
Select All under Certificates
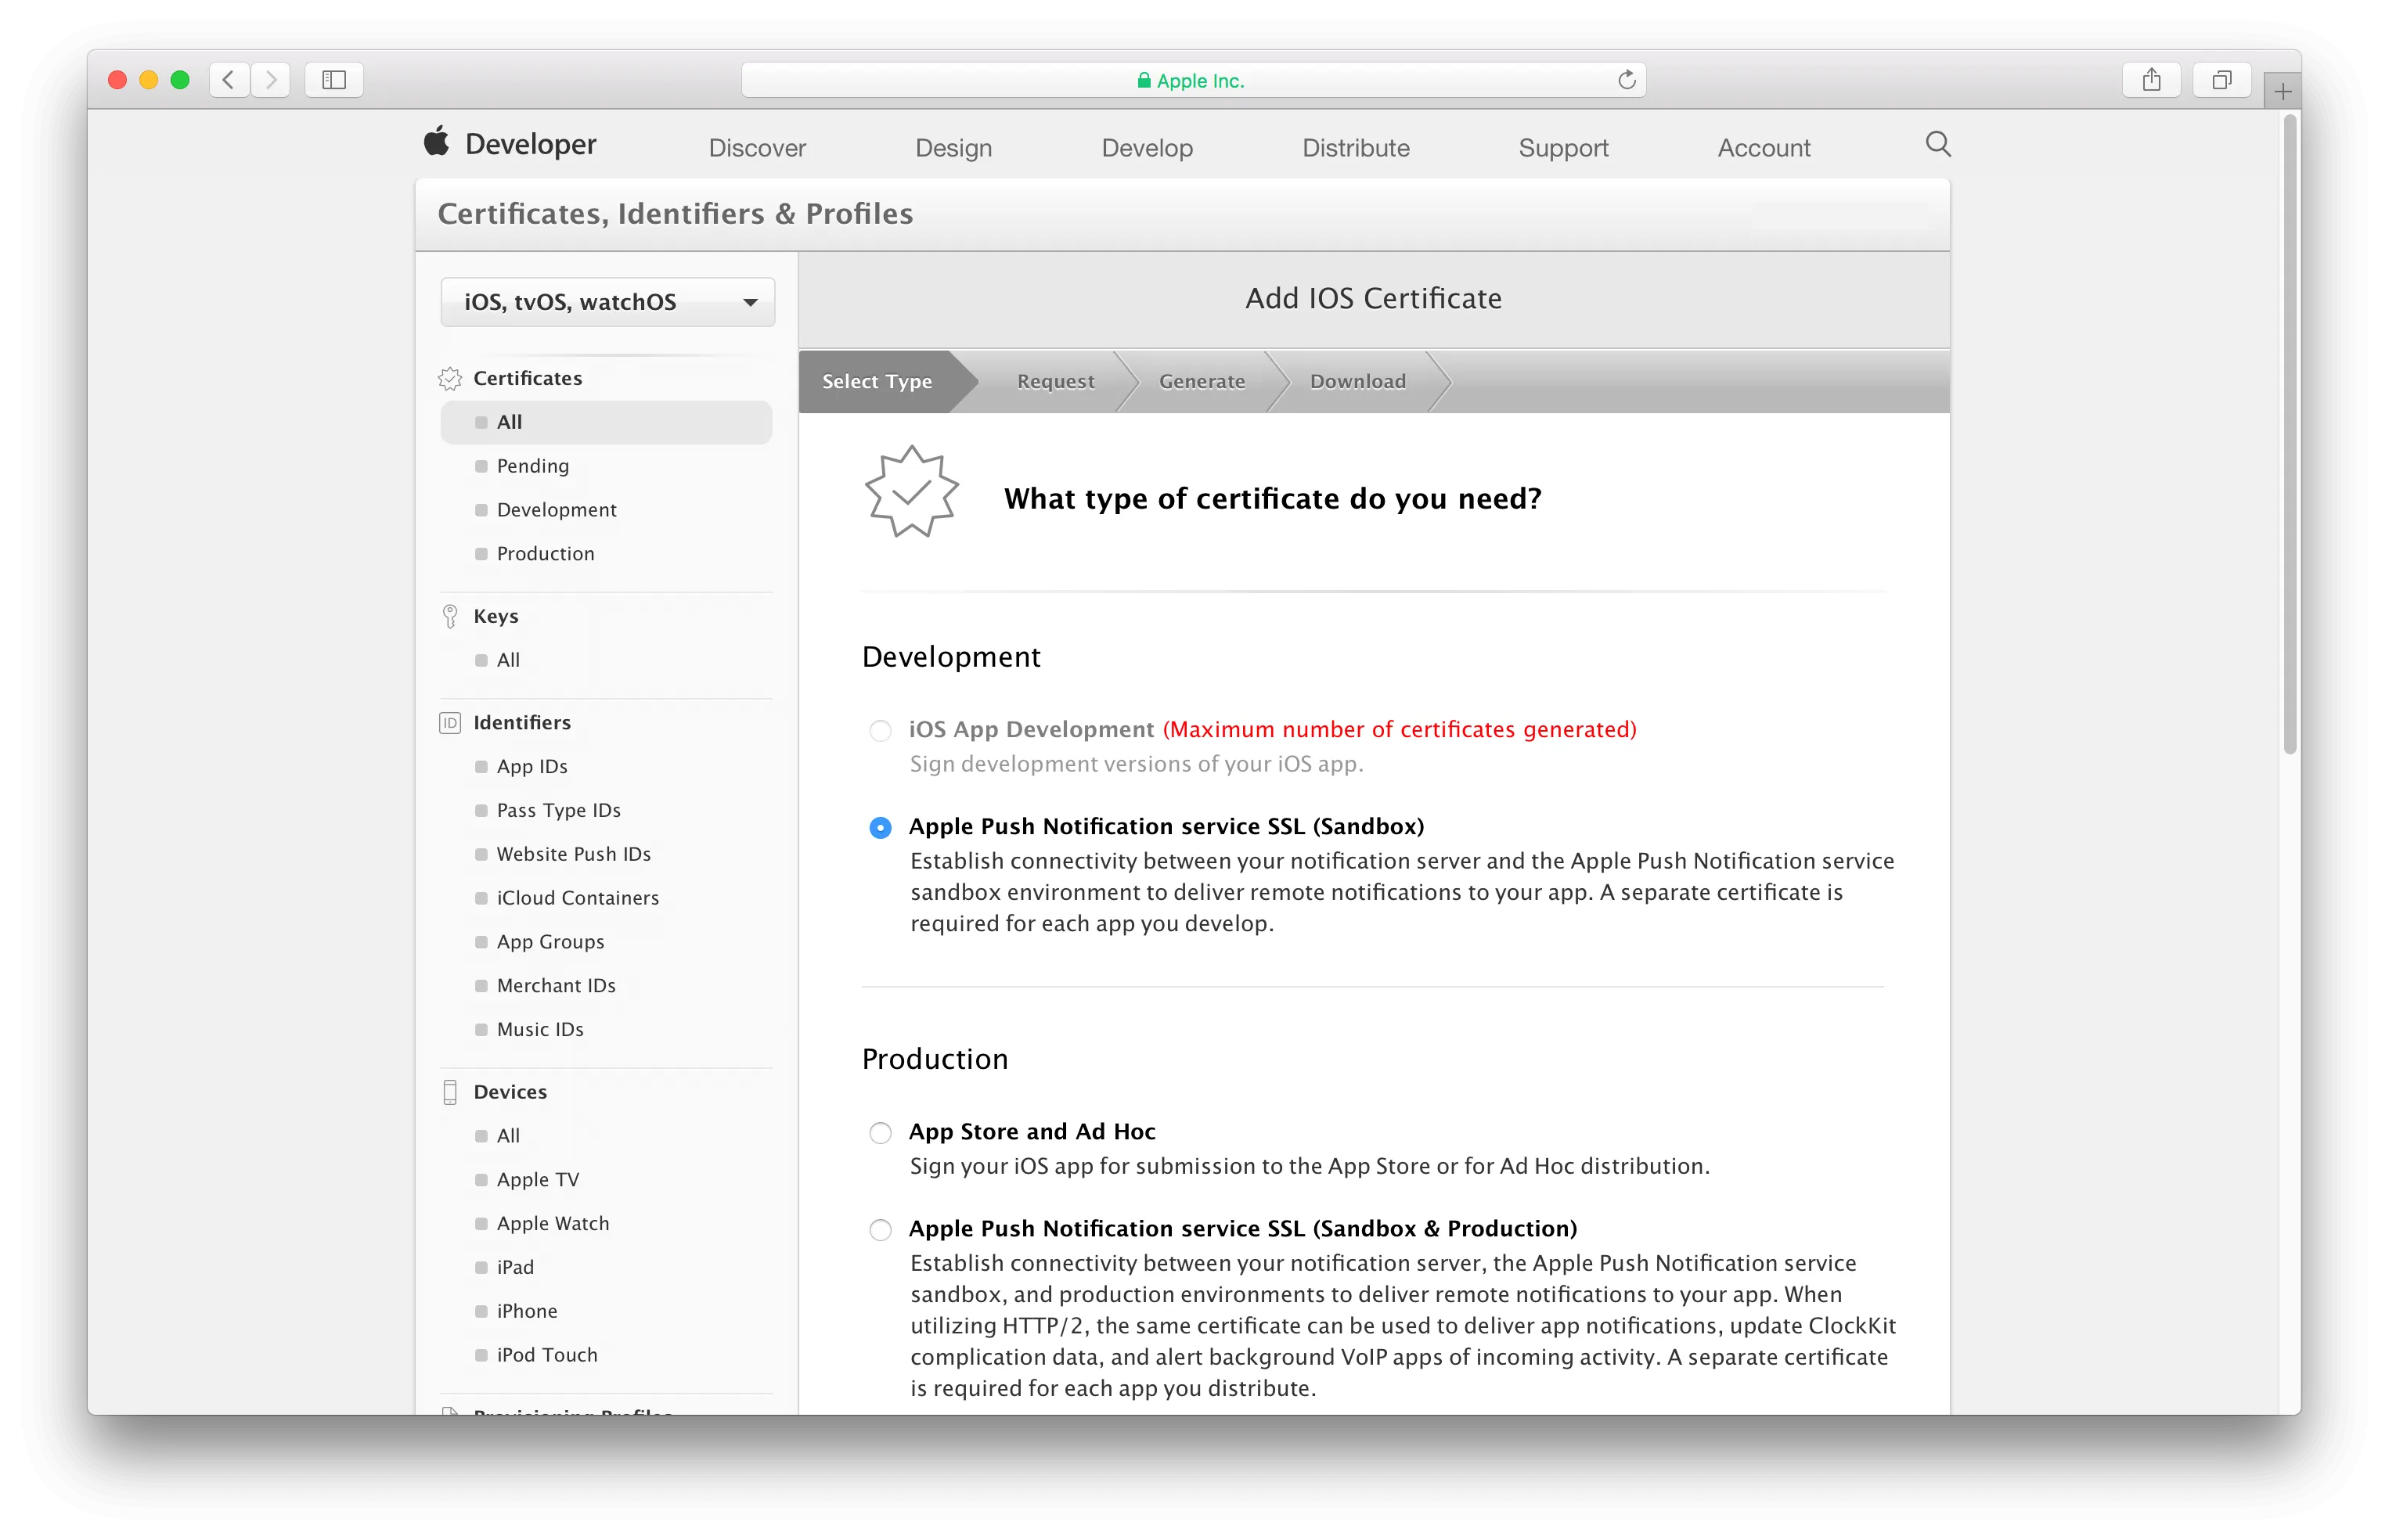pyautogui.click(x=606, y=422)
